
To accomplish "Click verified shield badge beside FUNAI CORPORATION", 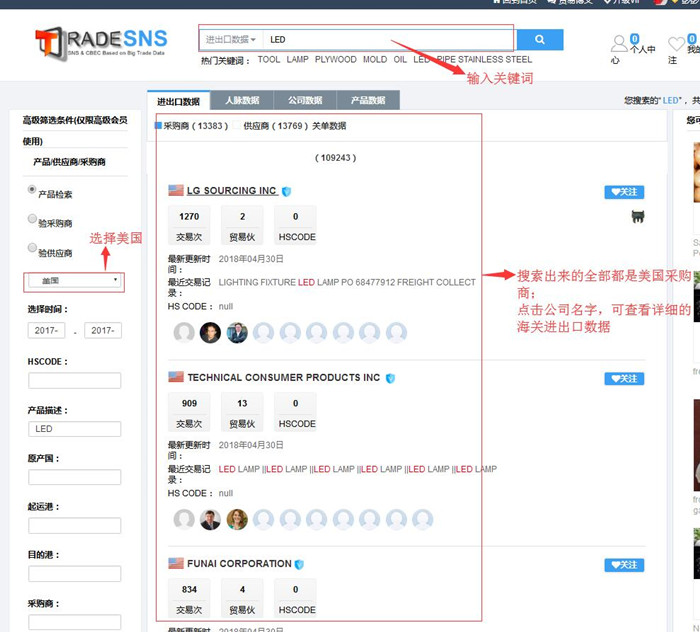I will point(299,565).
